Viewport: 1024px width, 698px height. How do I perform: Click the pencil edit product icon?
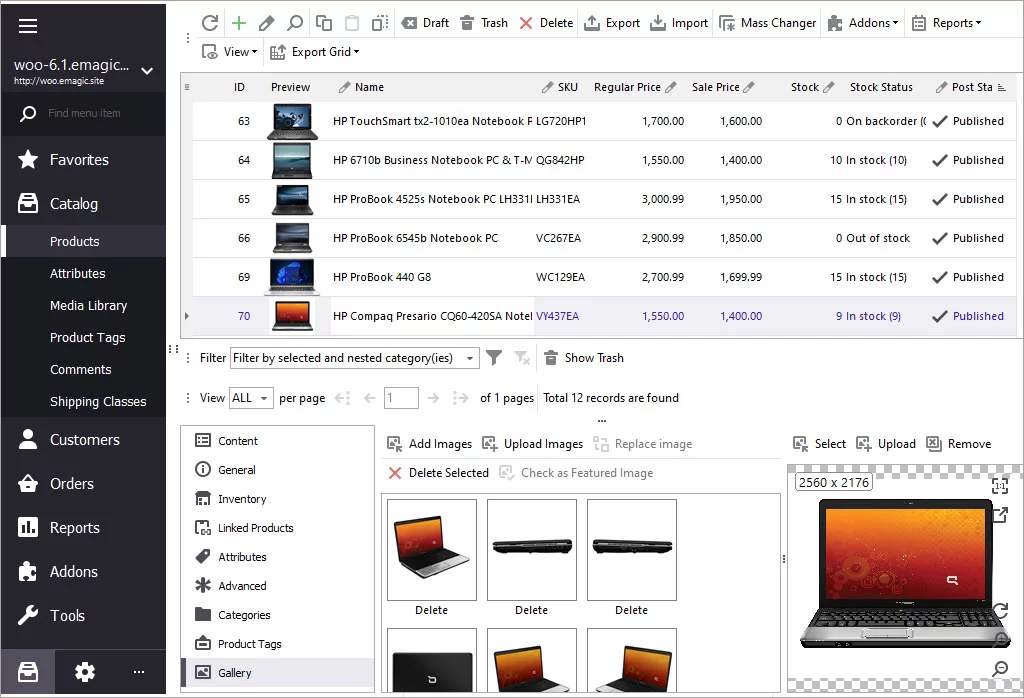pyautogui.click(x=266, y=23)
